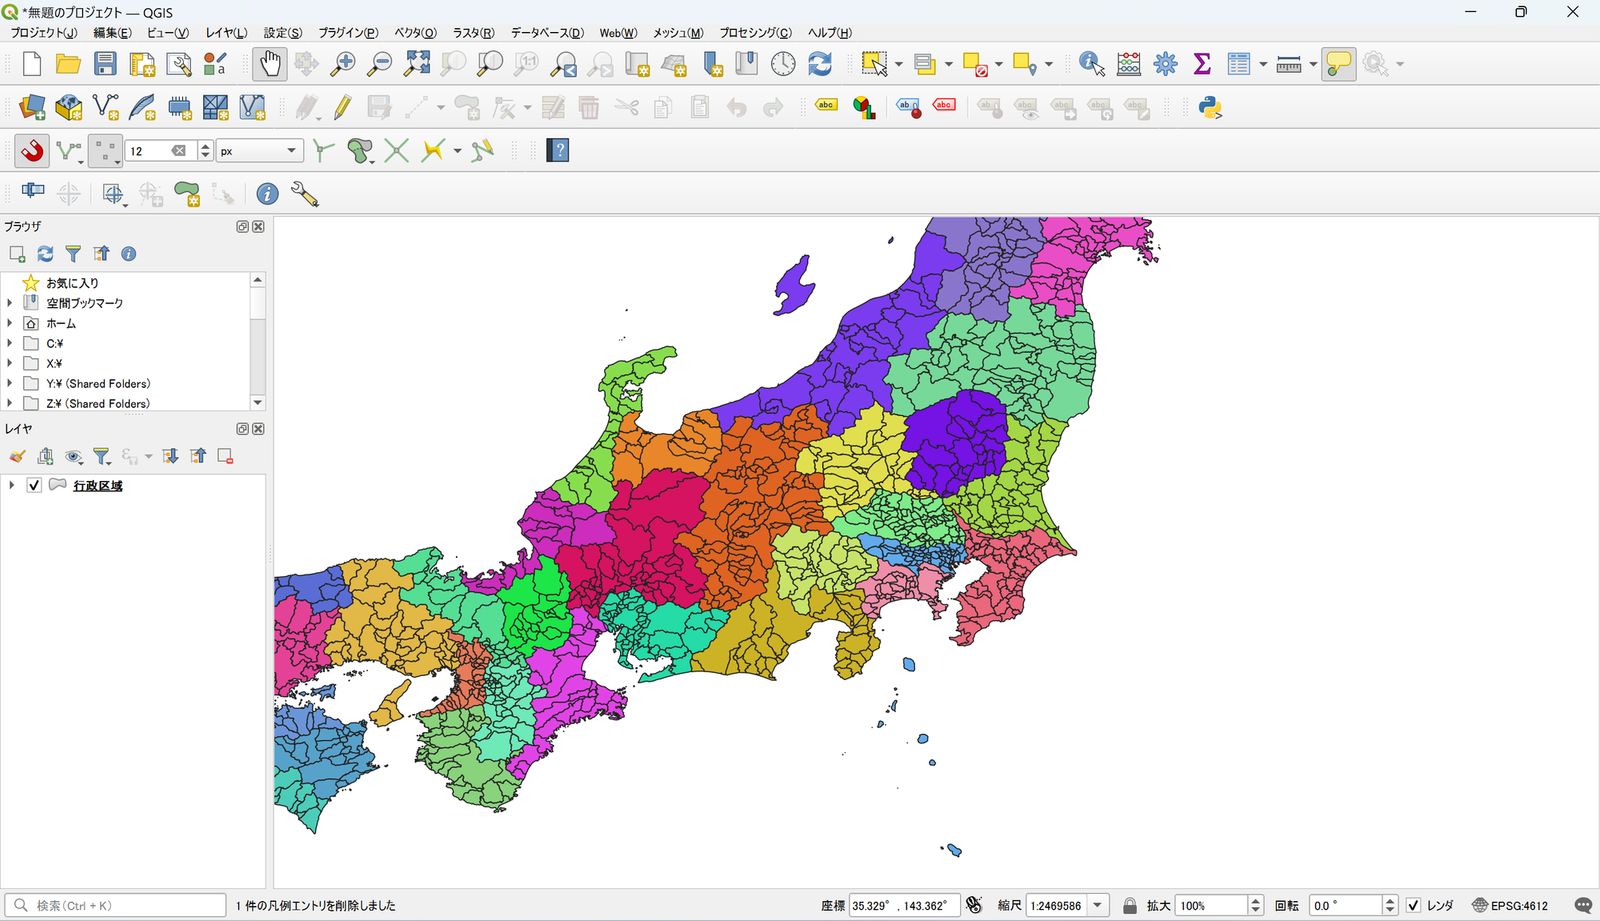
Task: Open the help question mark icon in the snapping toolbar
Action: 558,151
